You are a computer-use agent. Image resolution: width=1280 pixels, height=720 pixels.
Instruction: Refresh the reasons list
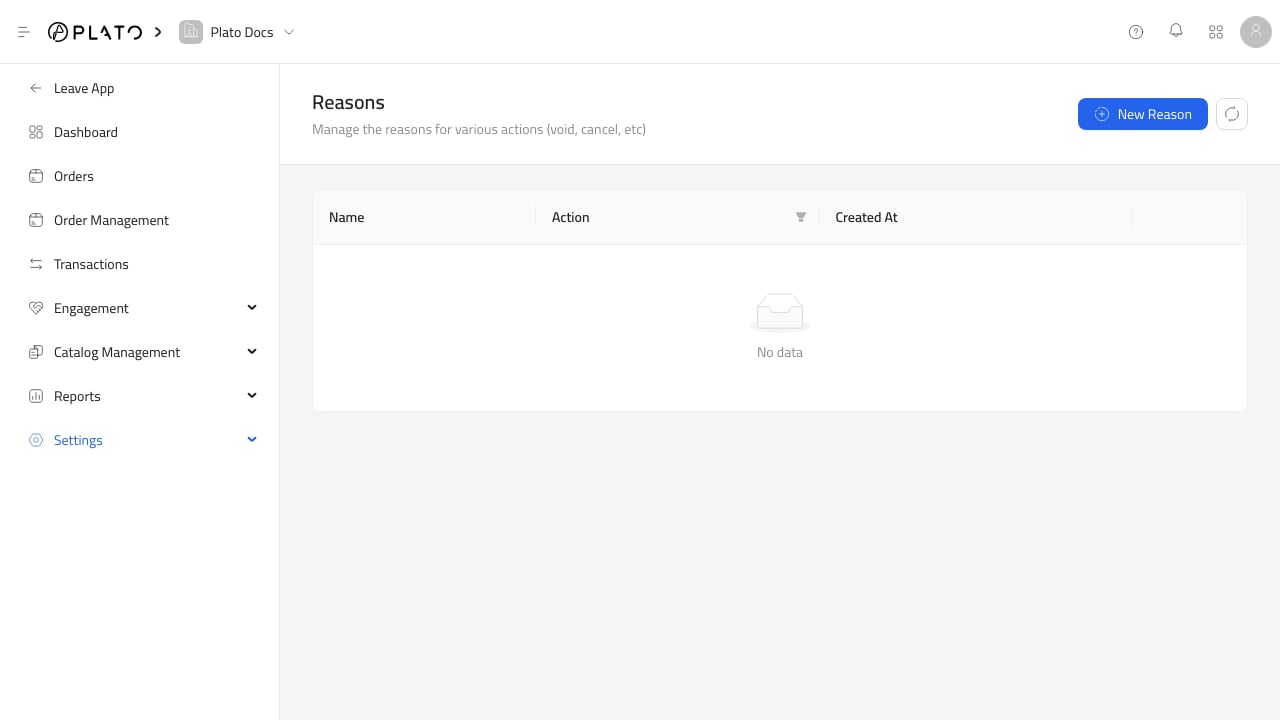point(1232,114)
